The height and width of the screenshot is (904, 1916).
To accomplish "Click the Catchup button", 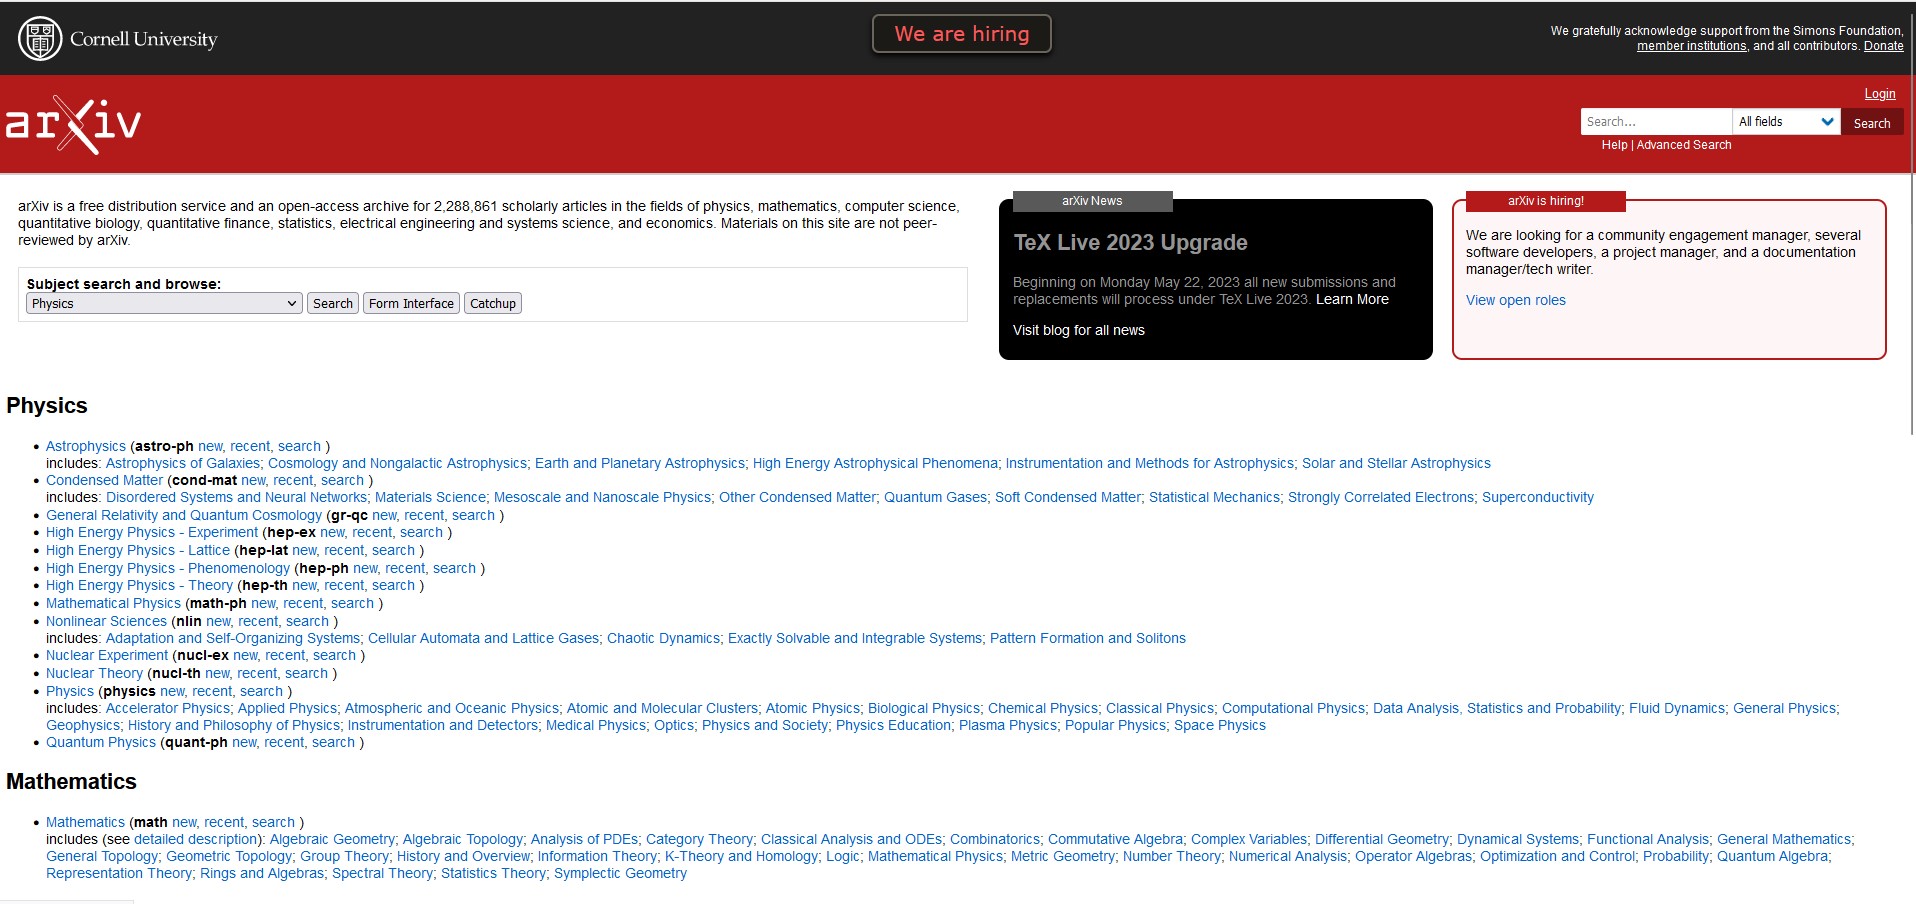I will [x=493, y=304].
